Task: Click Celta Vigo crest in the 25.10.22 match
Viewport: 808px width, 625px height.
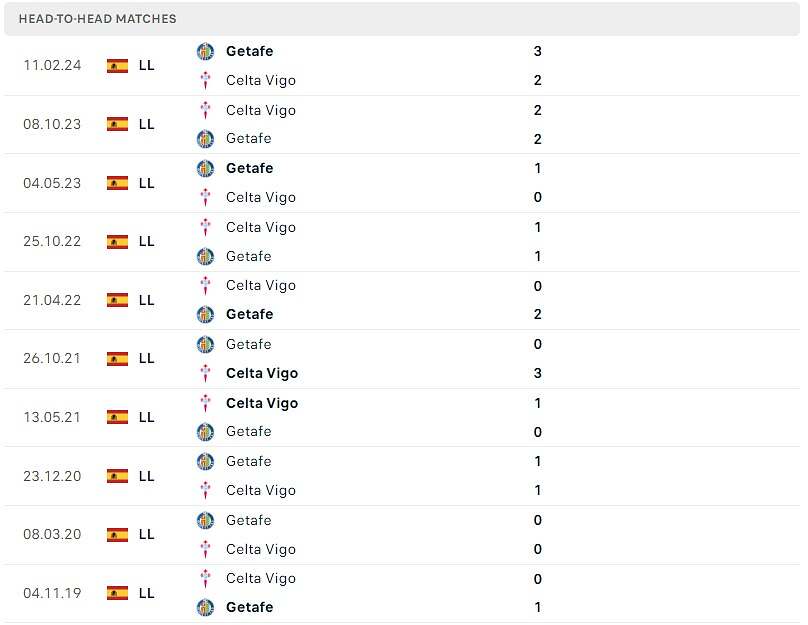Action: 205,227
